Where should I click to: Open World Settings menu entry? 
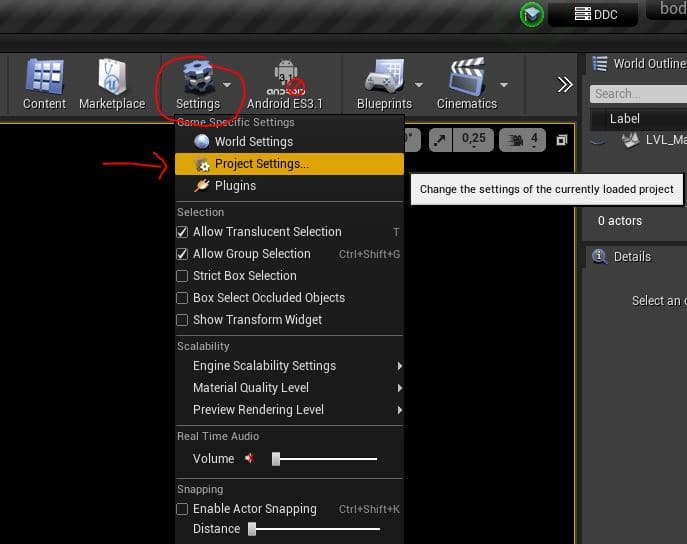tap(253, 142)
